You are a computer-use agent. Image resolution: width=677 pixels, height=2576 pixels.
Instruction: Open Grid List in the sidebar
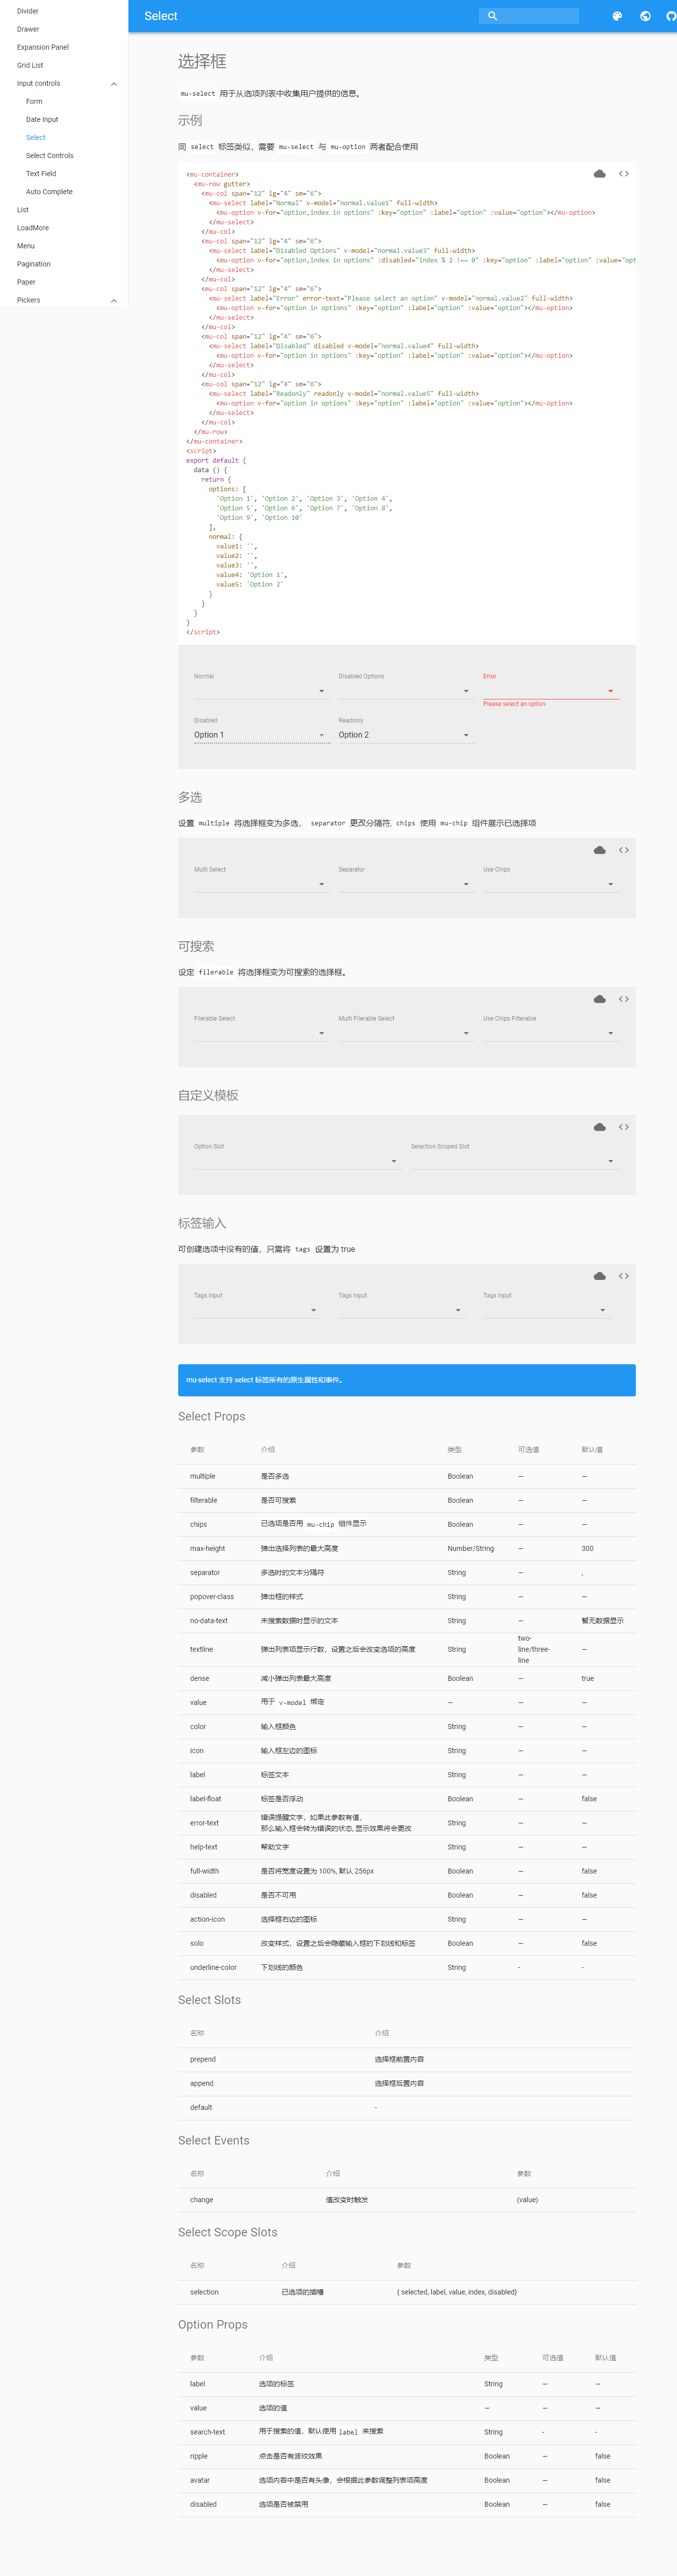pyautogui.click(x=30, y=65)
